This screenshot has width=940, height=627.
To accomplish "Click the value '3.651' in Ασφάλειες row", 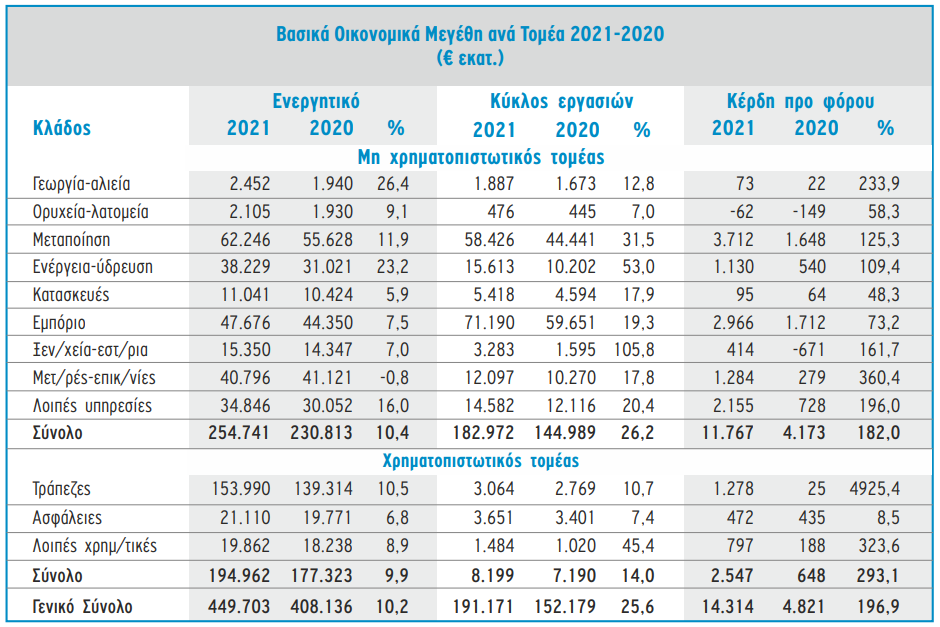I will pos(494,517).
